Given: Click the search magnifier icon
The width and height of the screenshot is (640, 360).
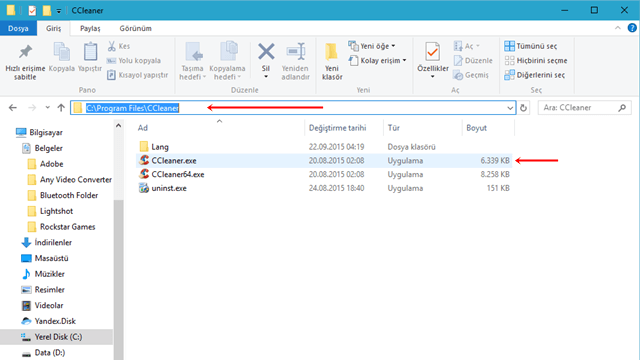Looking at the screenshot, I should 622,108.
